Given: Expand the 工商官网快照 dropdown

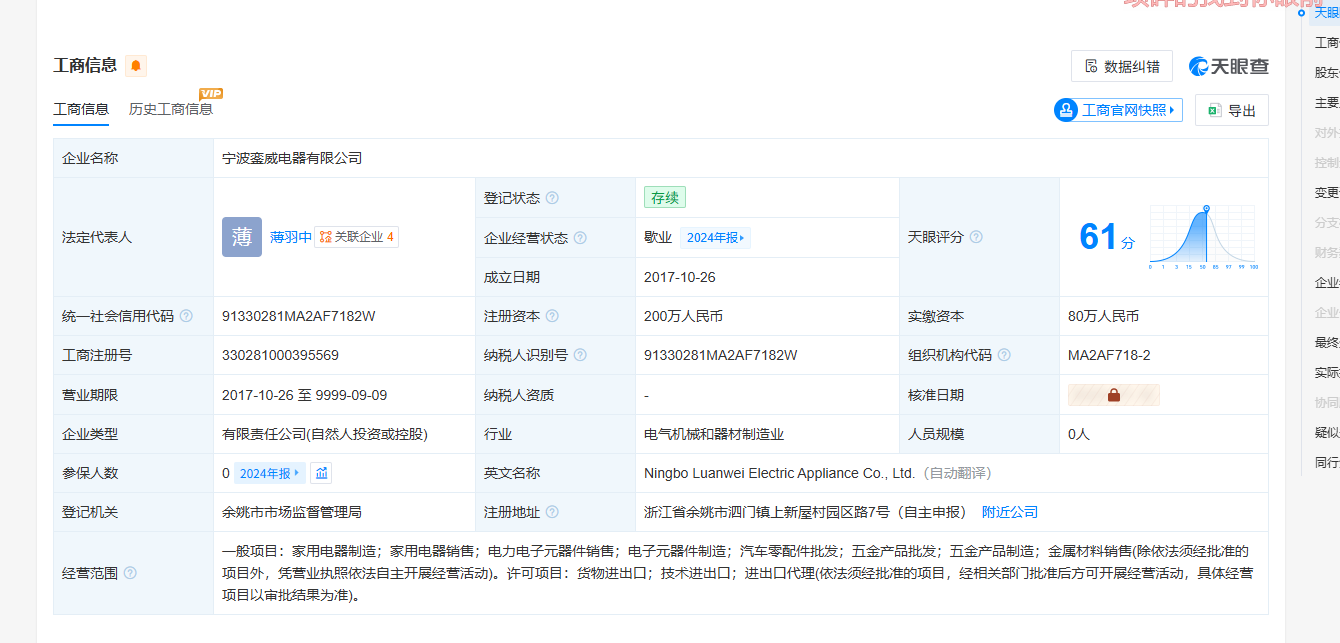Looking at the screenshot, I should point(1118,110).
